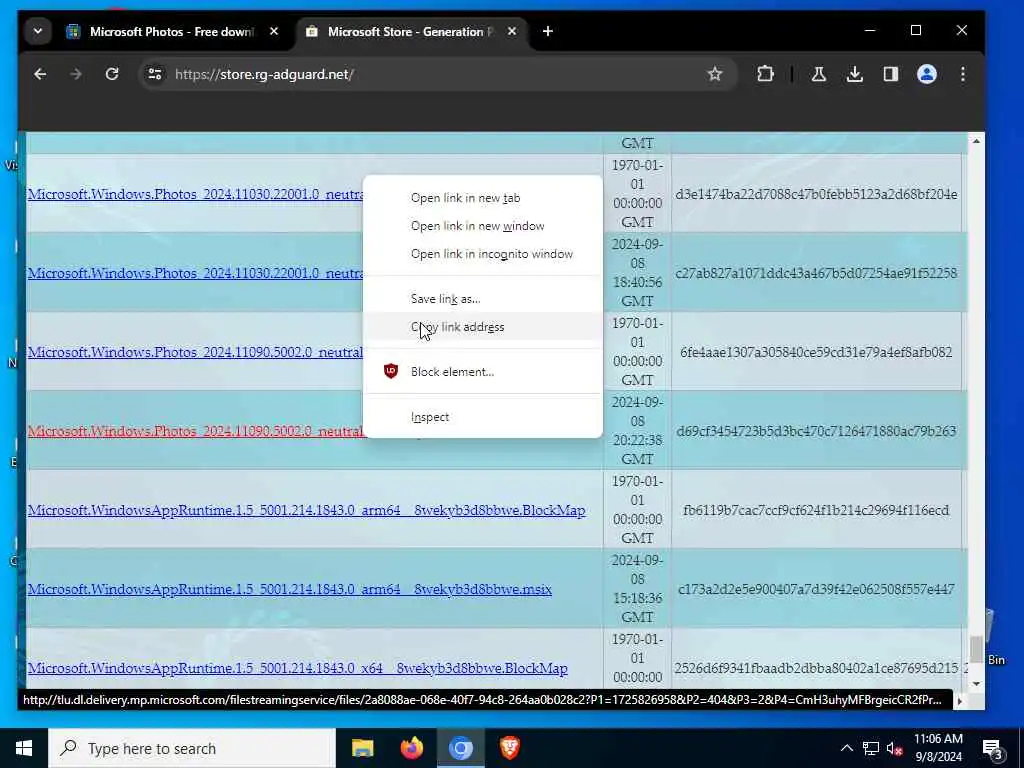The image size is (1024, 768).
Task: Click hash c173a2d2e5e900407a7d39f42e062508f557e447
Action: [x=816, y=589]
